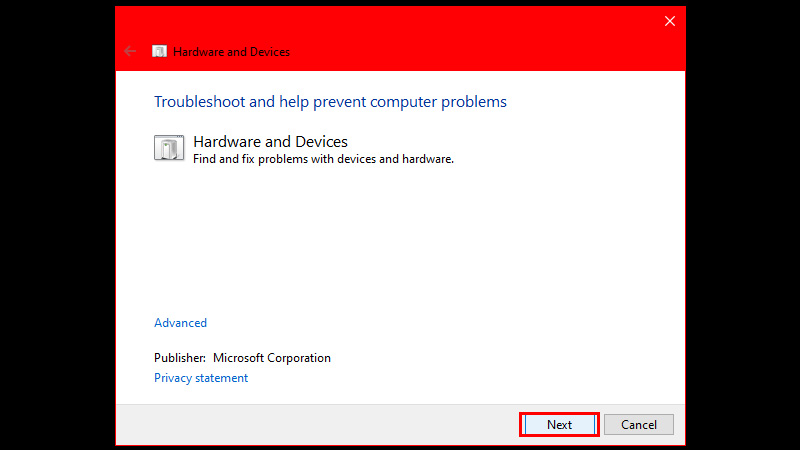The height and width of the screenshot is (450, 800).
Task: Click the red title bar text Hardware and Devices
Action: tap(232, 52)
